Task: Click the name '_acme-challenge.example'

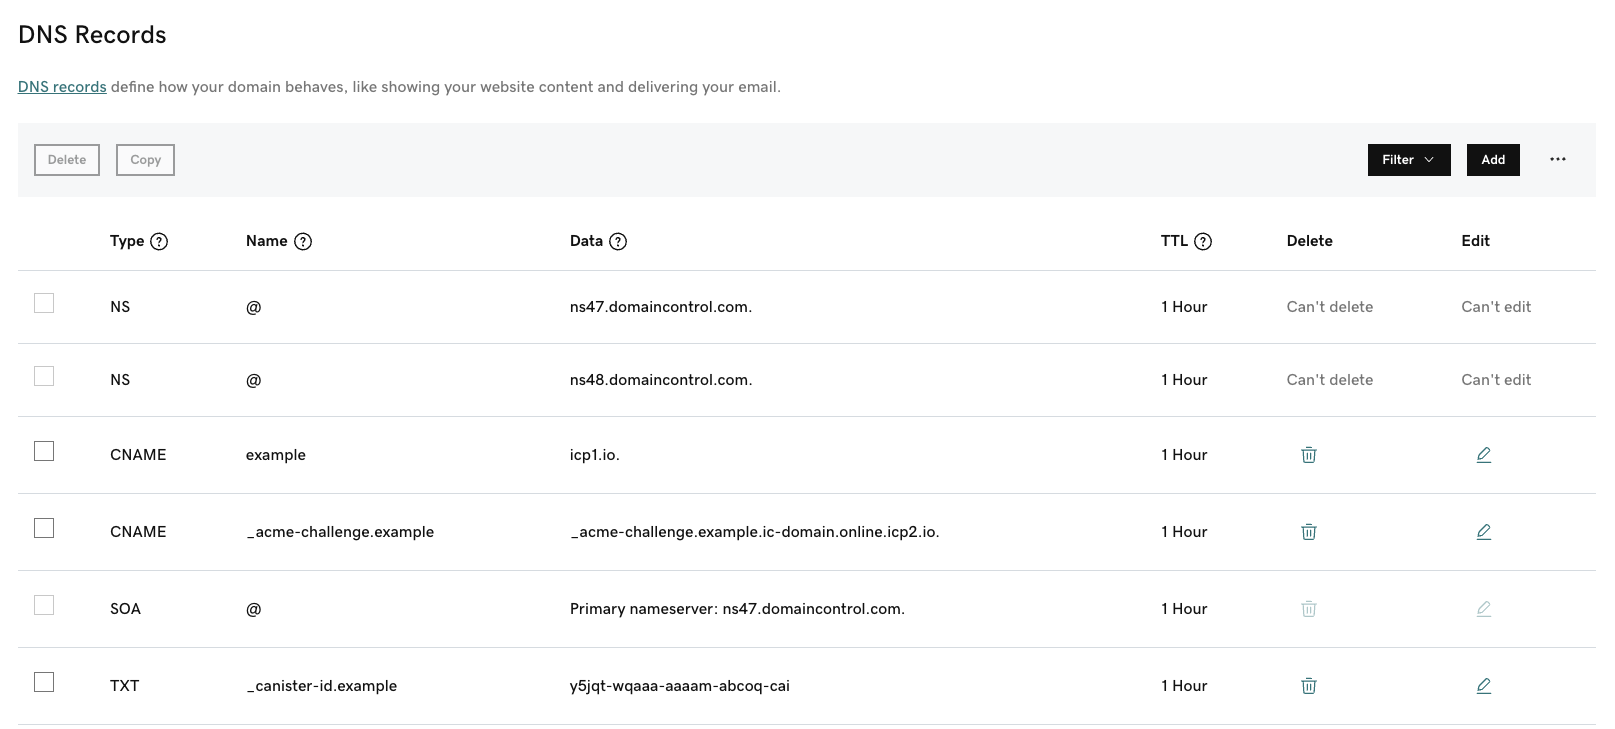Action: point(340,532)
